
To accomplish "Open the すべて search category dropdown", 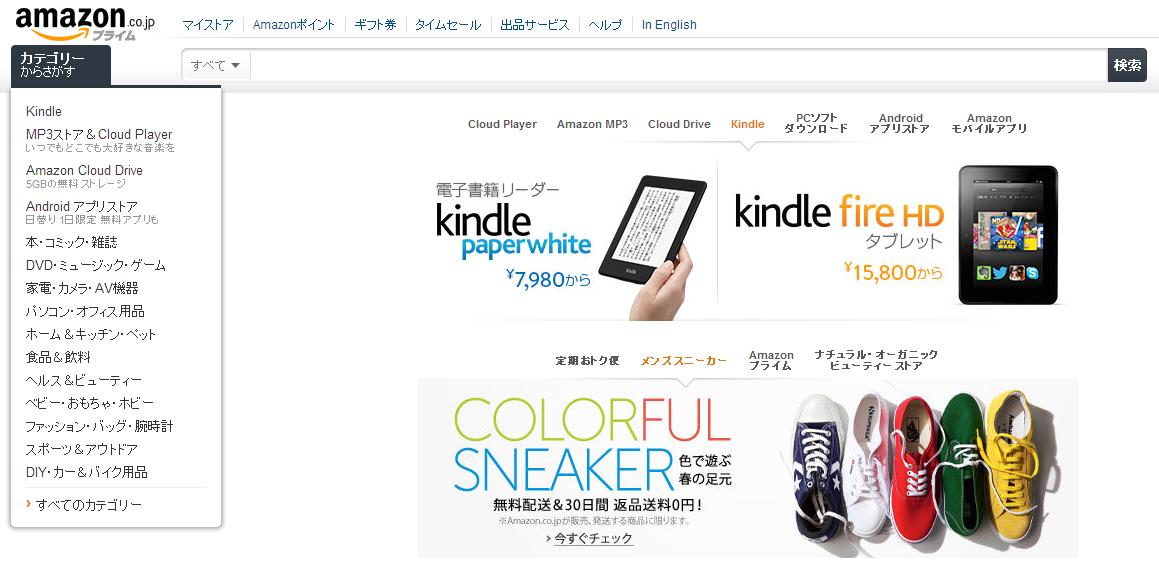I will tap(216, 65).
